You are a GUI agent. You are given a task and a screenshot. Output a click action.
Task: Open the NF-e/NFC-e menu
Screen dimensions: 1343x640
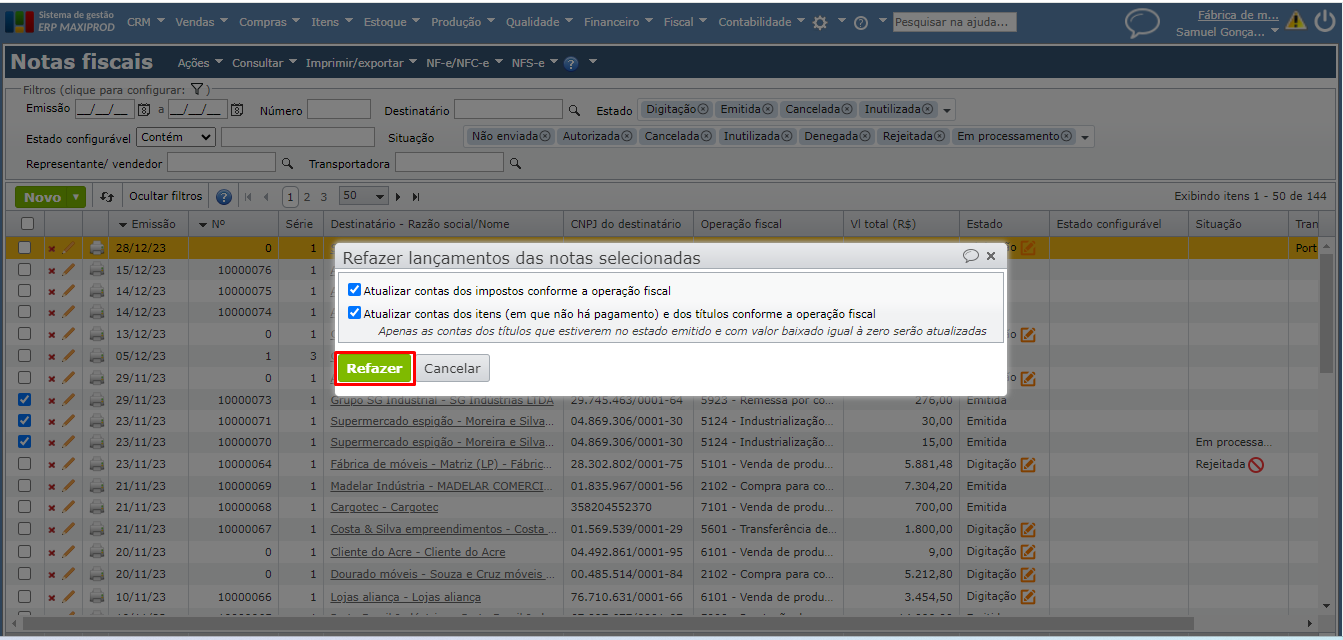coord(463,63)
